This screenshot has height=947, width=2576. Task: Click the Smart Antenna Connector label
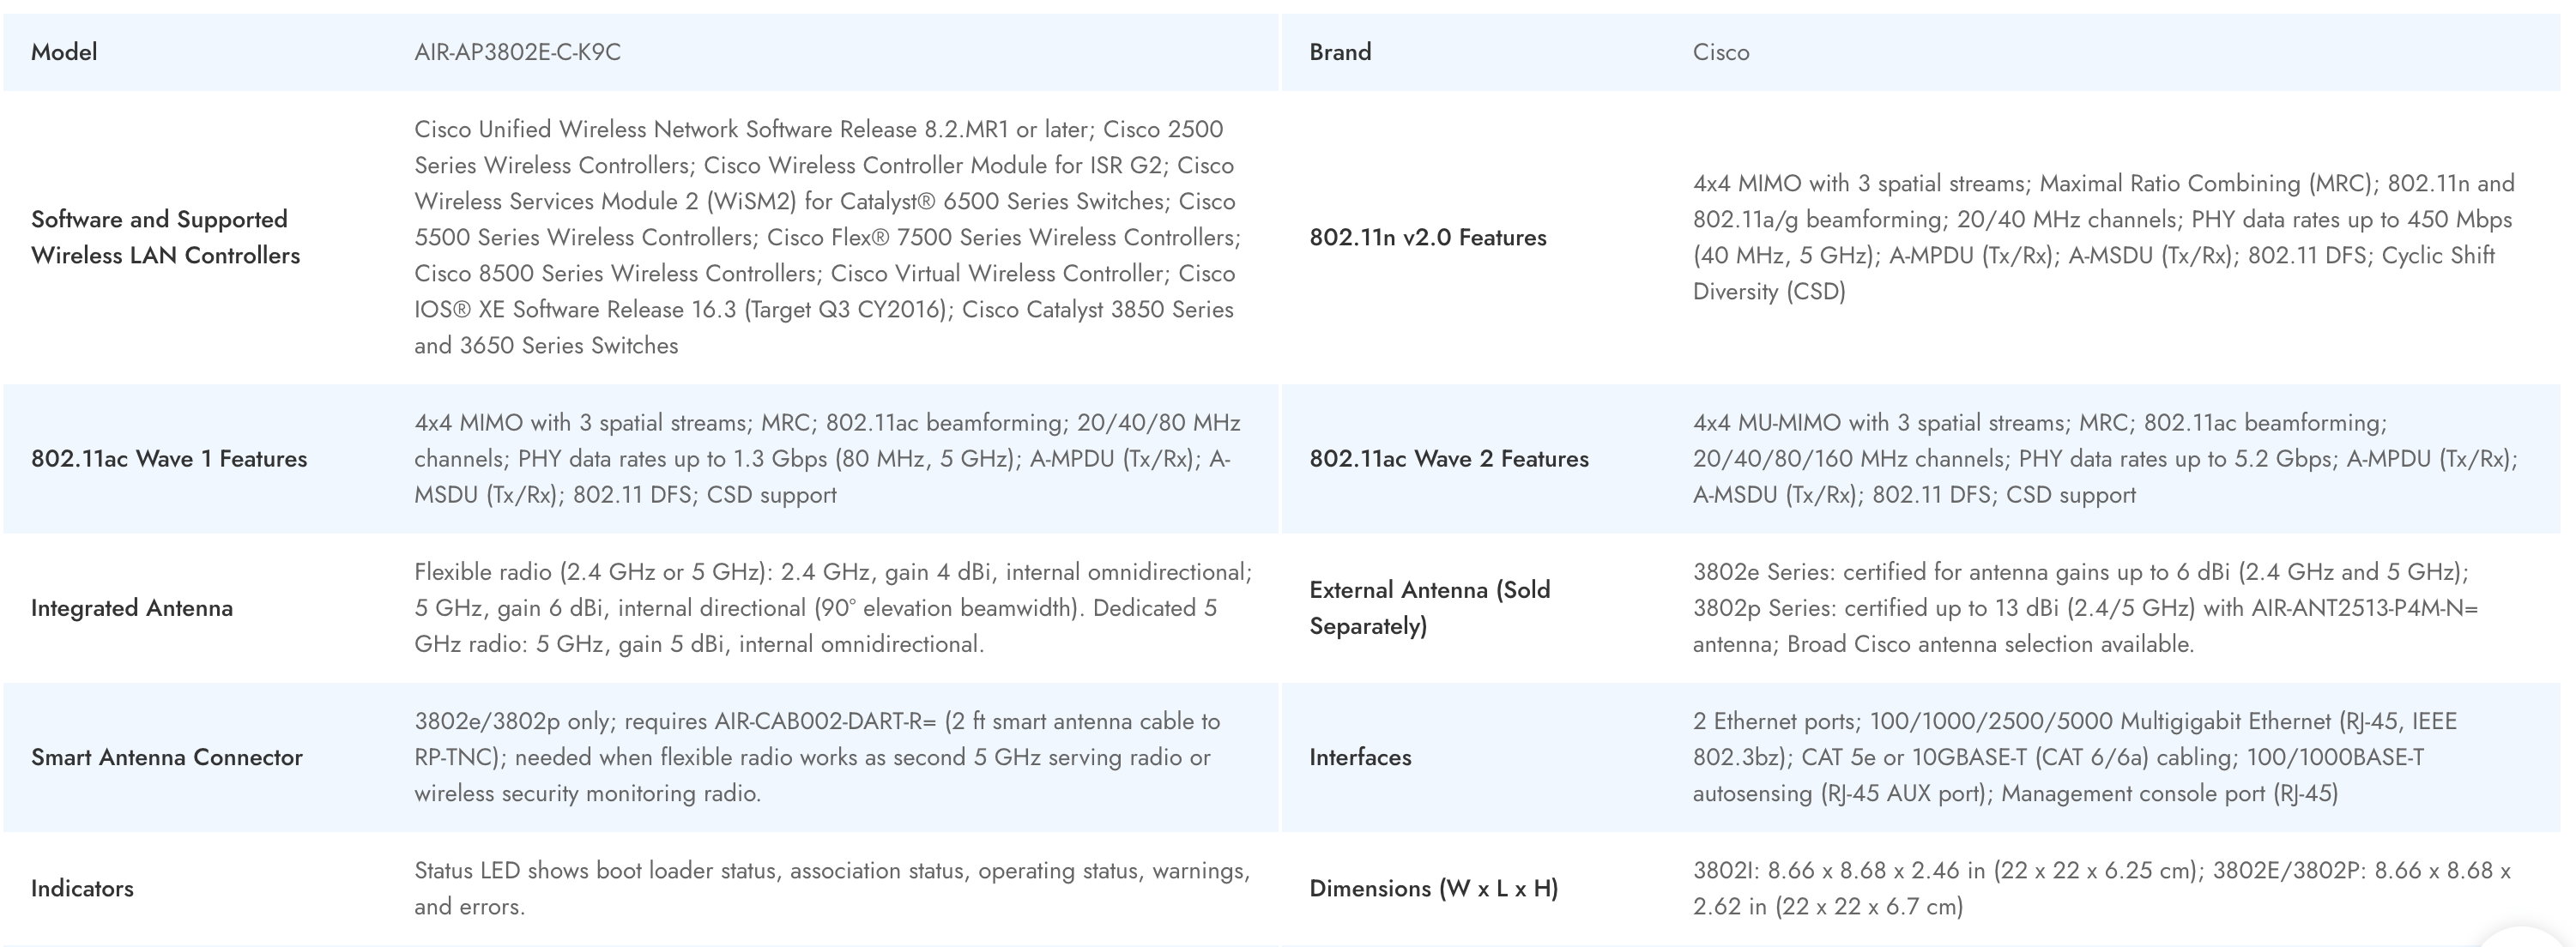(x=166, y=757)
